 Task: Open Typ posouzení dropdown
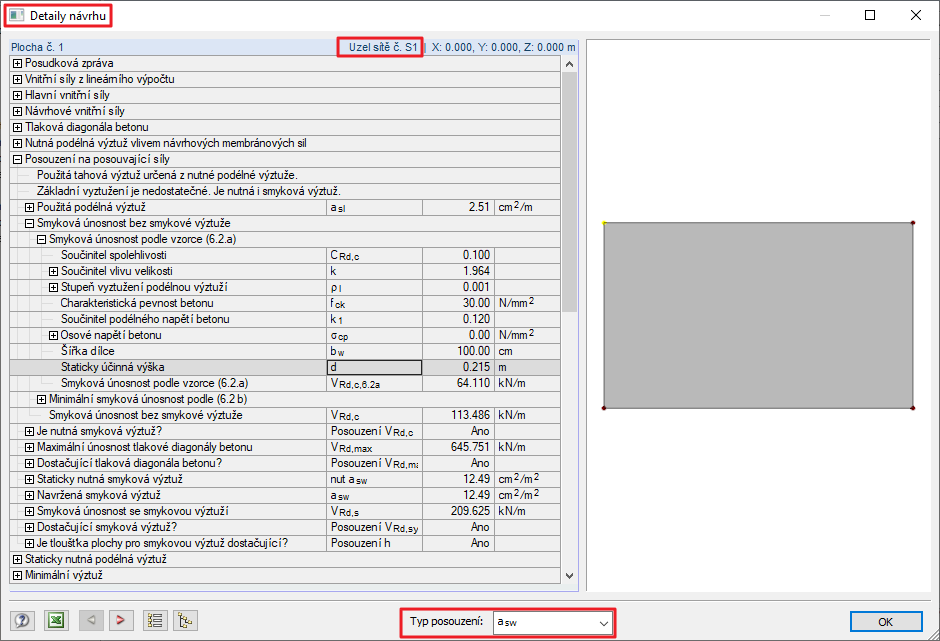coord(552,623)
